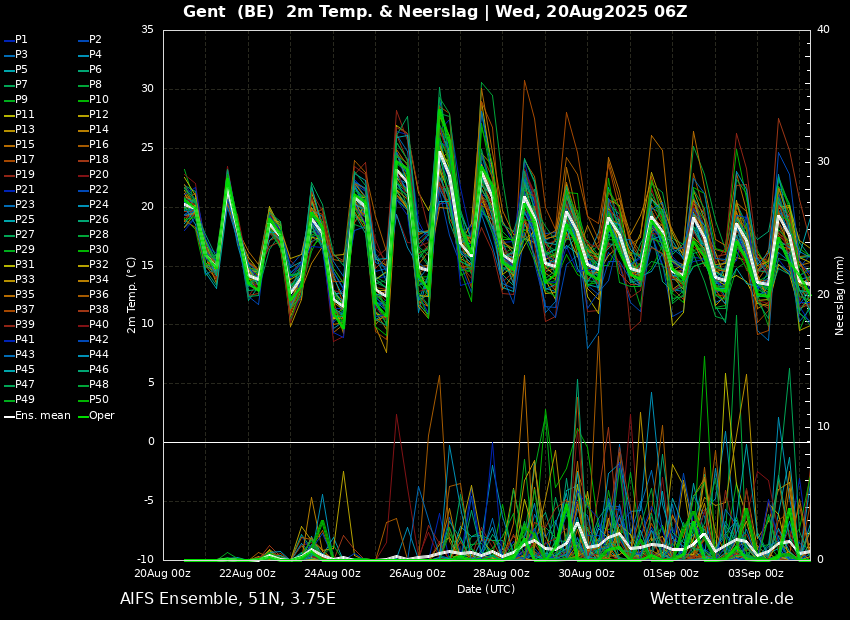Select the P50 legend entry
This screenshot has height=620, width=850.
[99, 400]
